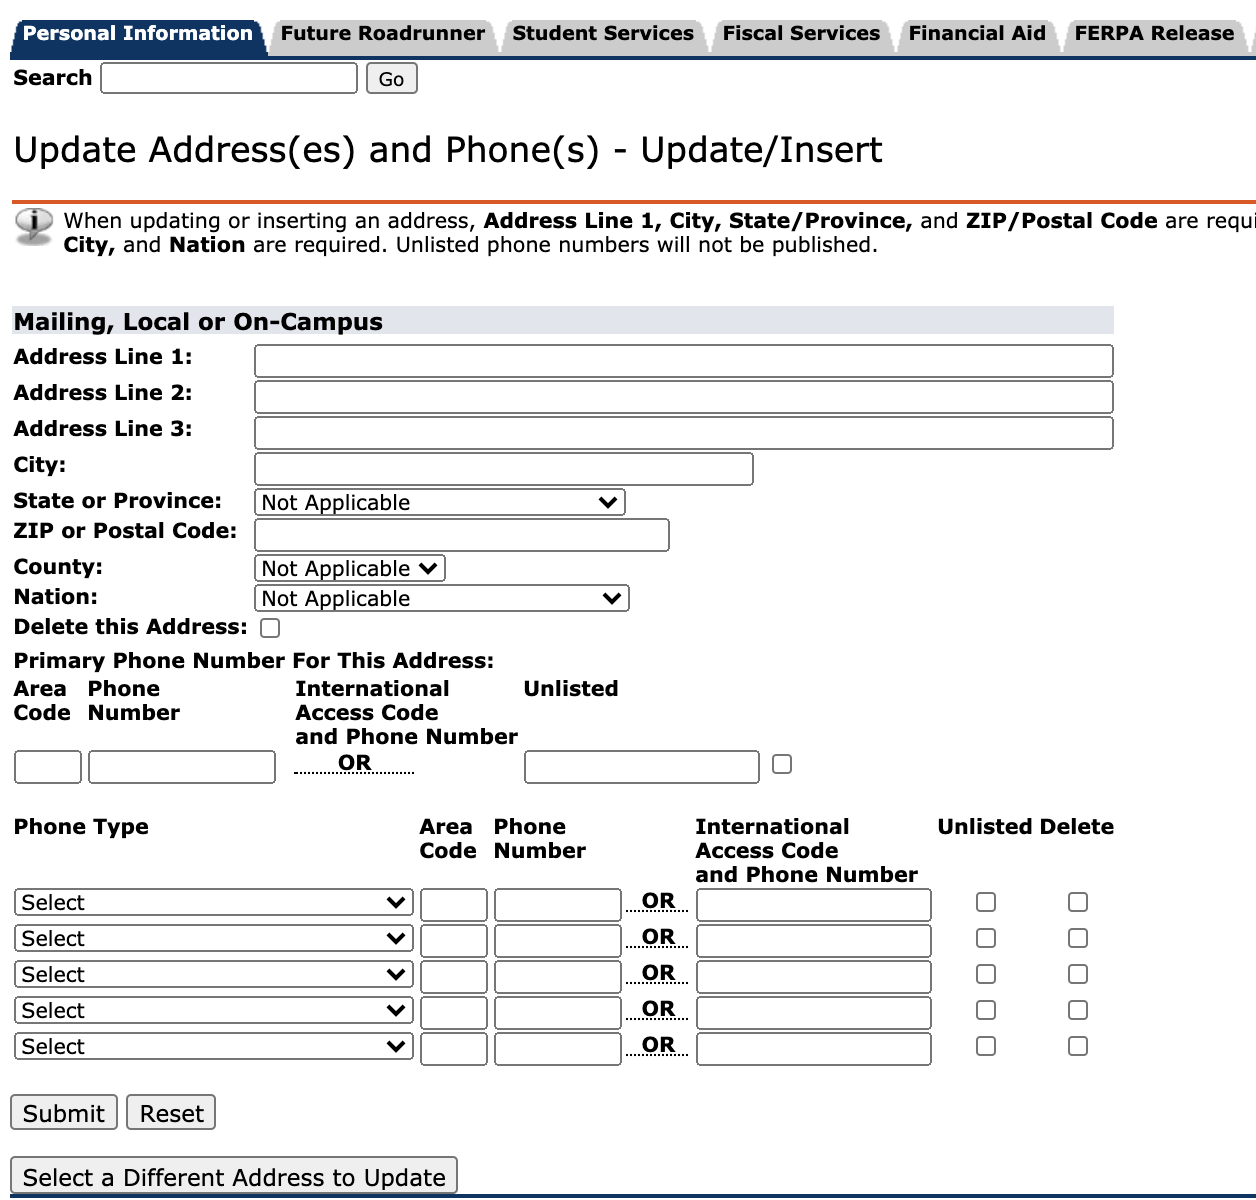The image size is (1256, 1200).
Task: Open the FERPA Release tab
Action: (x=1152, y=33)
